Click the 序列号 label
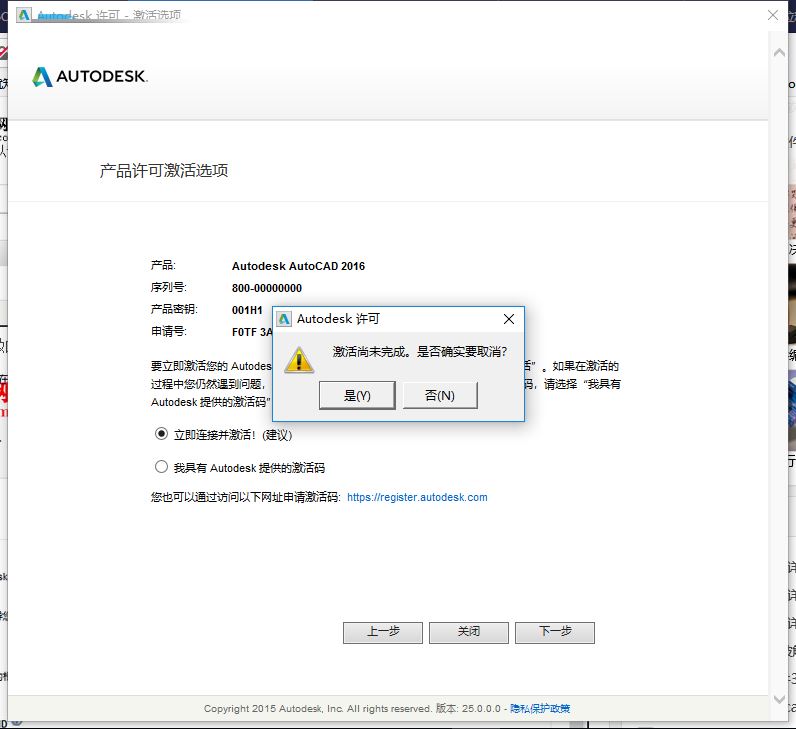The height and width of the screenshot is (729, 796). 169,287
